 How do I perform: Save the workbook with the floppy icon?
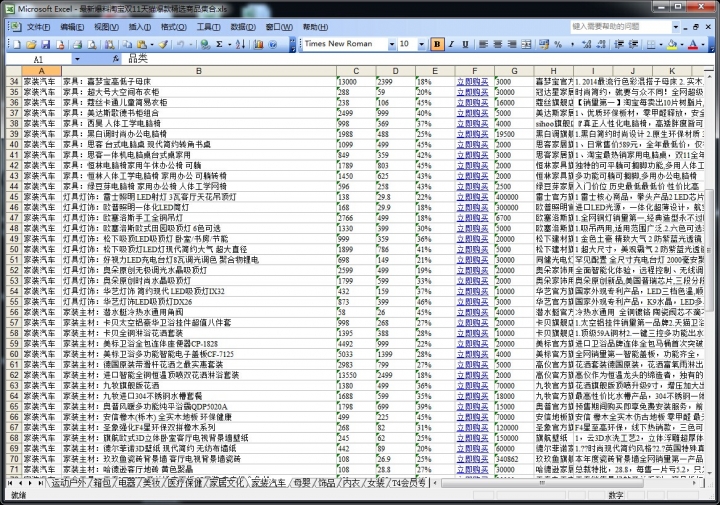pyautogui.click(x=45, y=45)
